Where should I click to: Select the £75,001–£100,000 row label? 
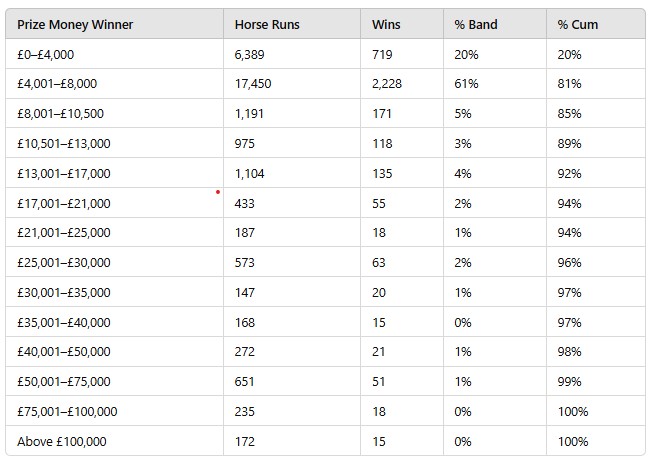pos(67,412)
